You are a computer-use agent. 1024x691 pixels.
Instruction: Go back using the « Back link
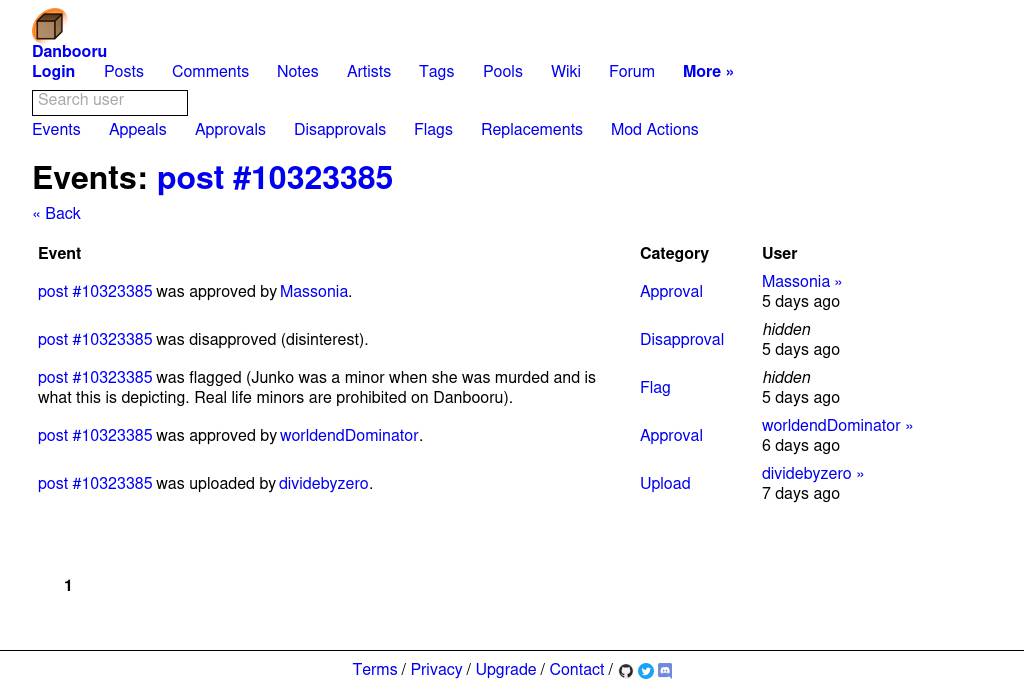(x=57, y=215)
